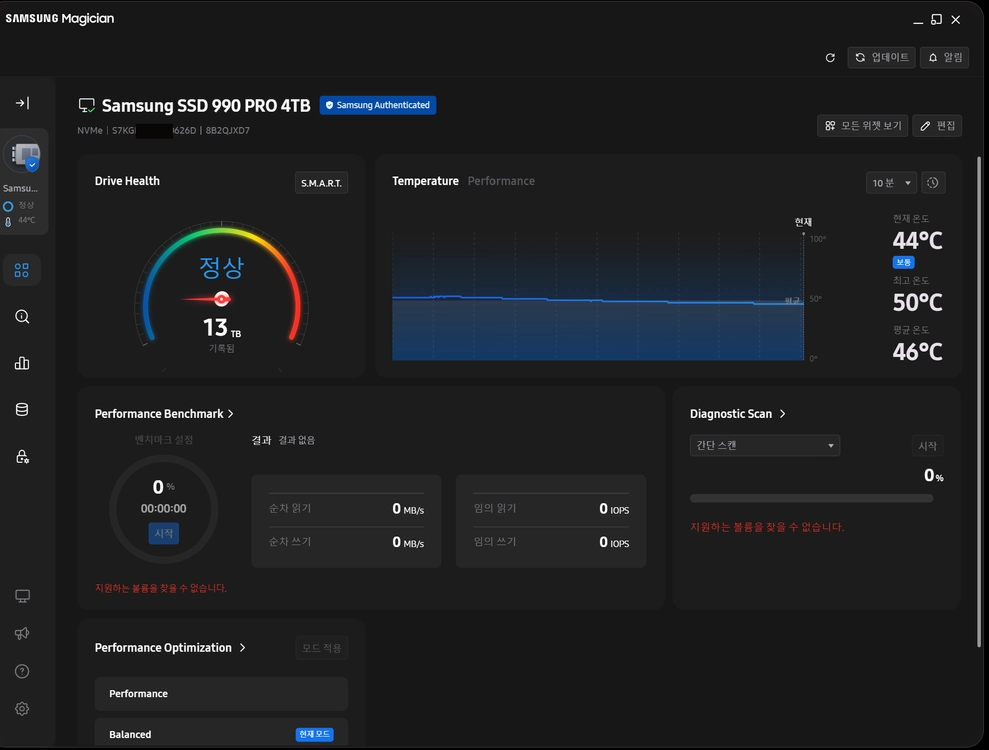Click the 46°C average temperature value
Viewport: 989px width, 750px height.
tap(917, 352)
